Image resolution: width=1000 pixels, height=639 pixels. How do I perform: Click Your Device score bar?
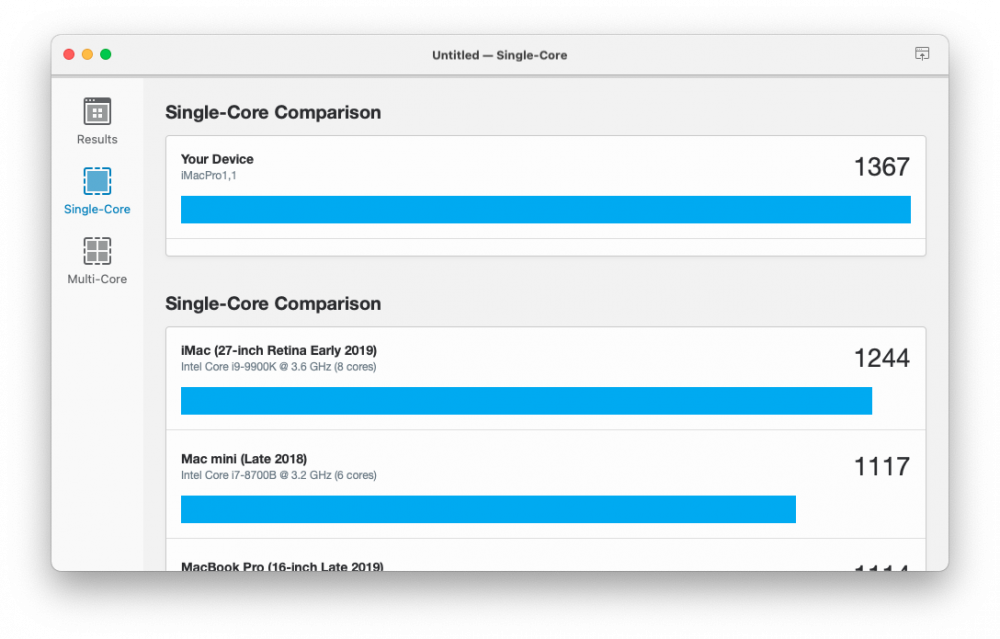pyautogui.click(x=545, y=209)
